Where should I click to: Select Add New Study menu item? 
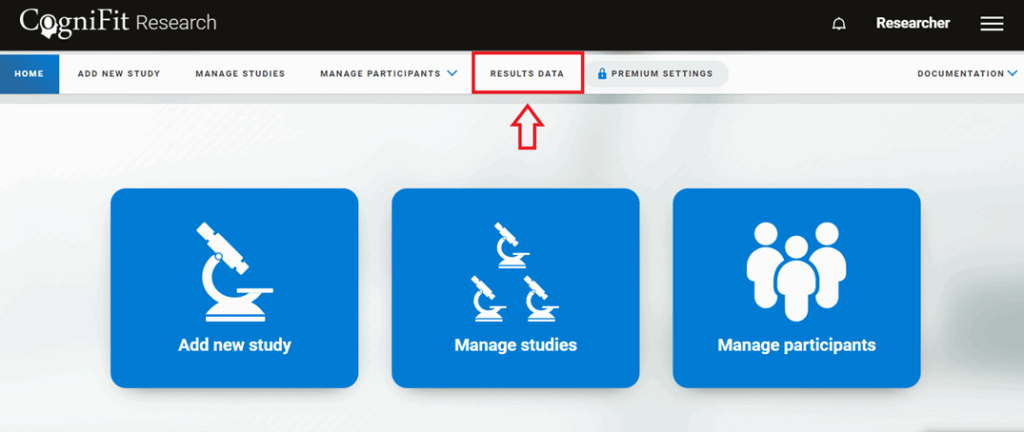(119, 74)
